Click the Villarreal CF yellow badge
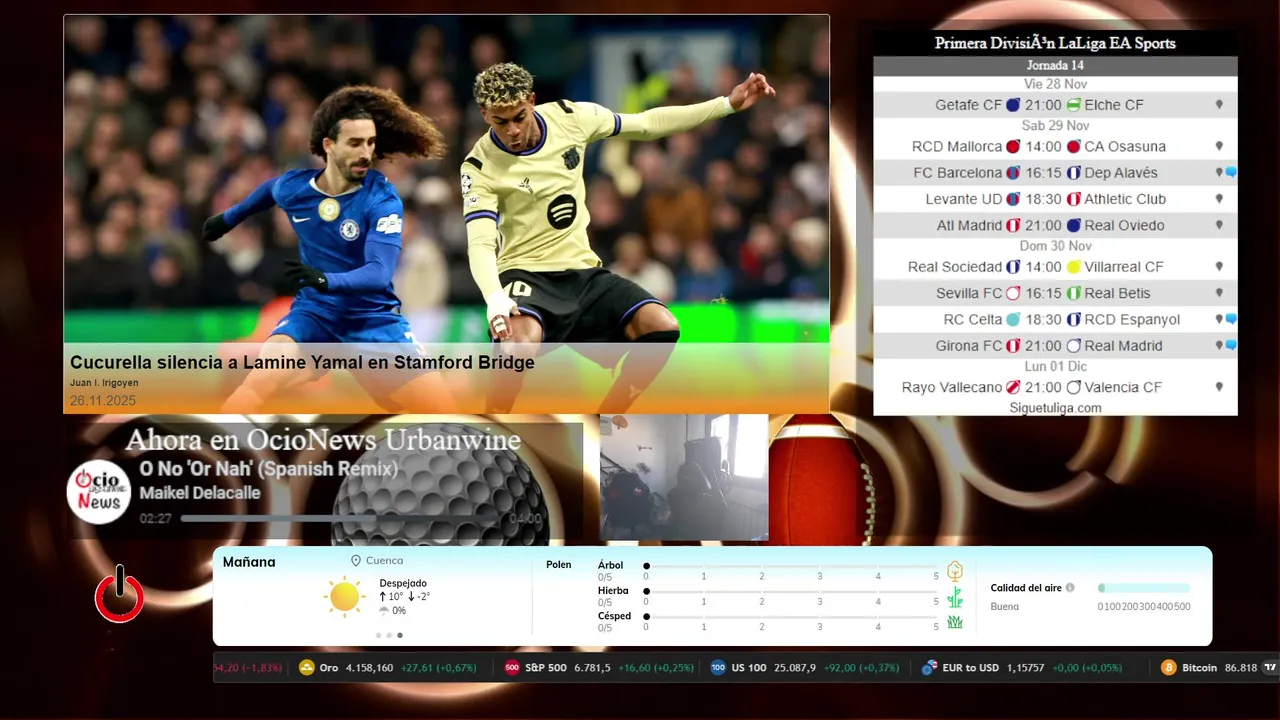The height and width of the screenshot is (720, 1280). [x=1073, y=267]
